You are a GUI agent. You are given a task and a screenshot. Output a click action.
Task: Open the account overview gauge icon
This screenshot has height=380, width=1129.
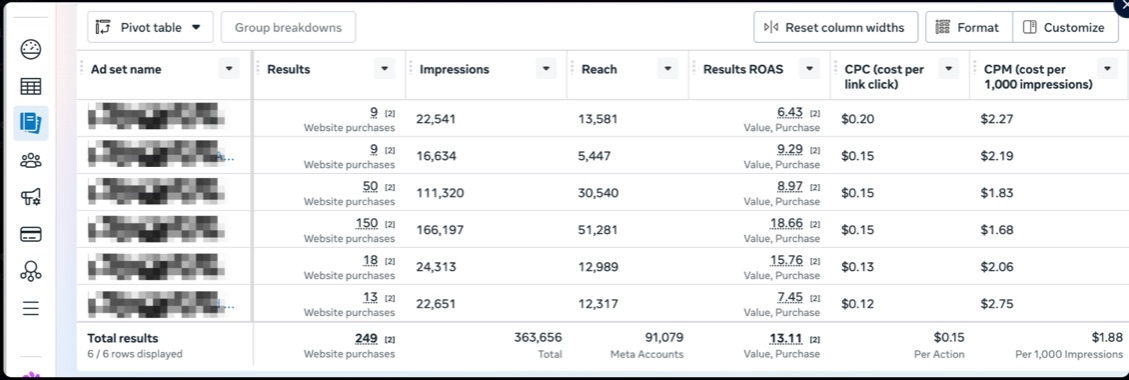[x=30, y=50]
